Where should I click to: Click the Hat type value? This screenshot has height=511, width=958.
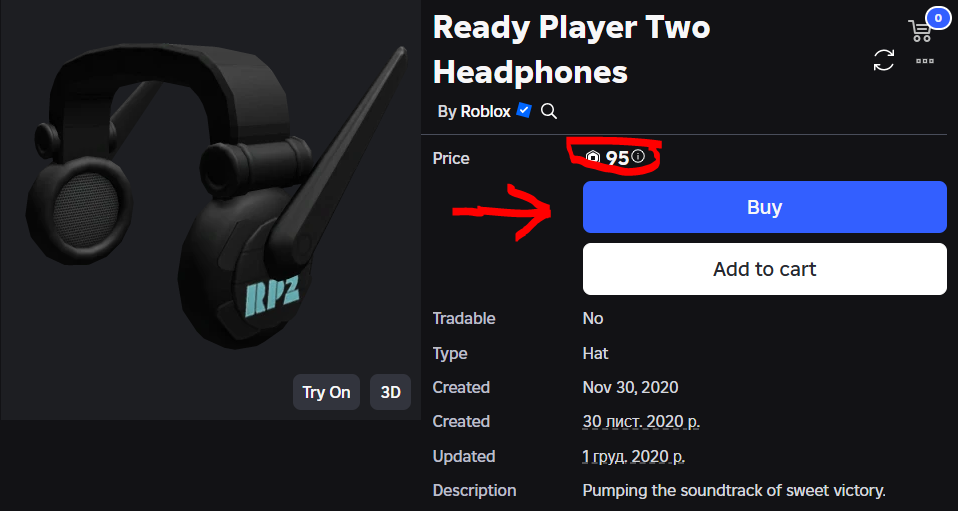(595, 353)
